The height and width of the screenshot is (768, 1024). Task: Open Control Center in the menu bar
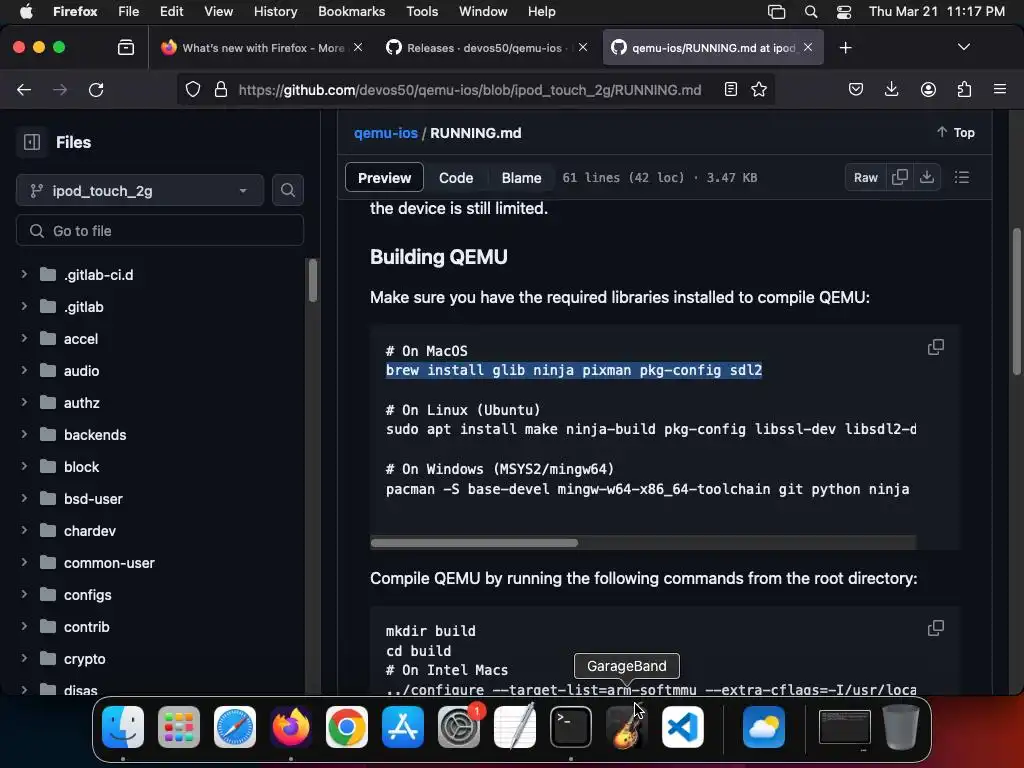tap(844, 12)
